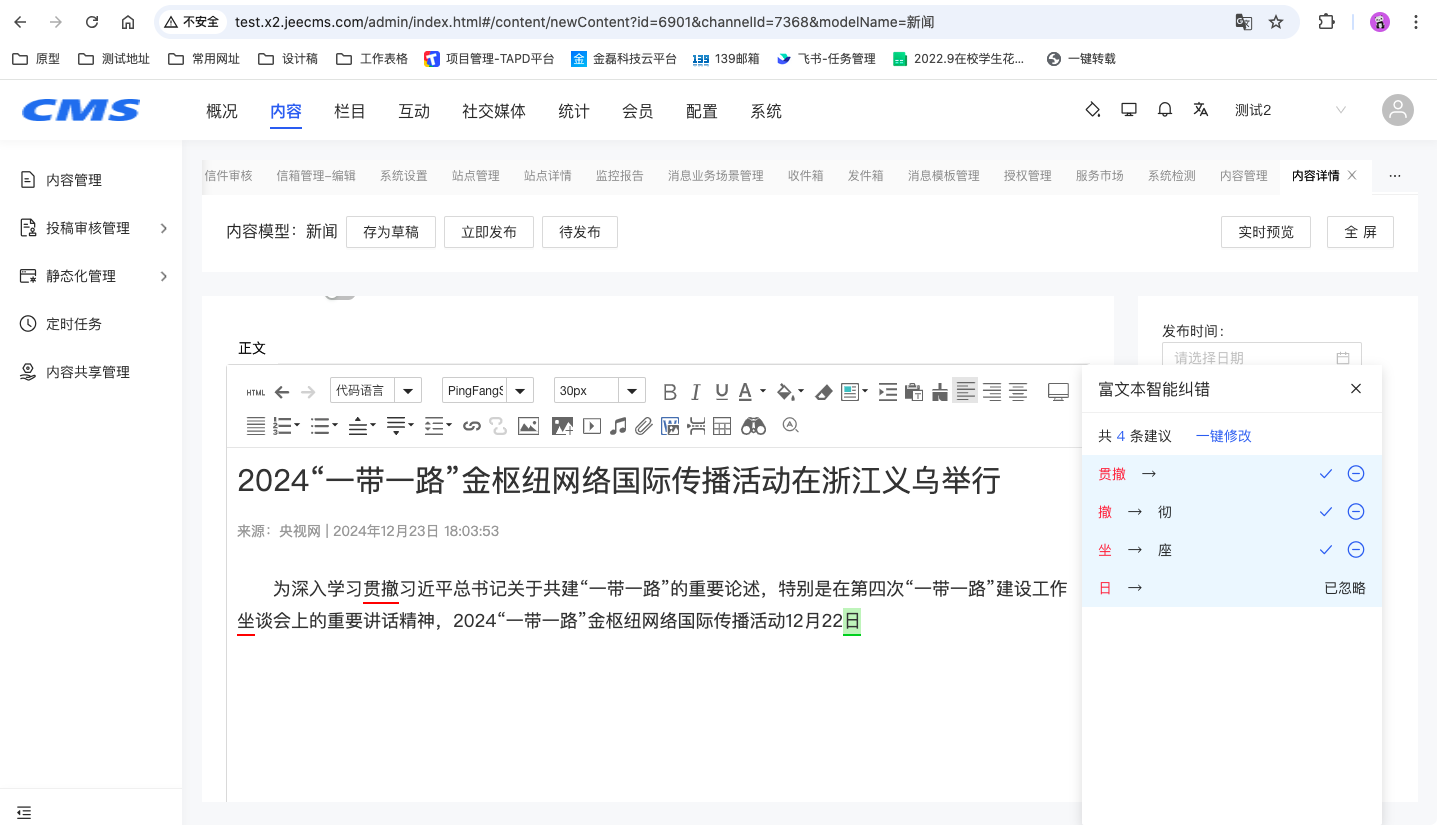
Task: Insert a hyperlink using the link icon
Action: 472,426
